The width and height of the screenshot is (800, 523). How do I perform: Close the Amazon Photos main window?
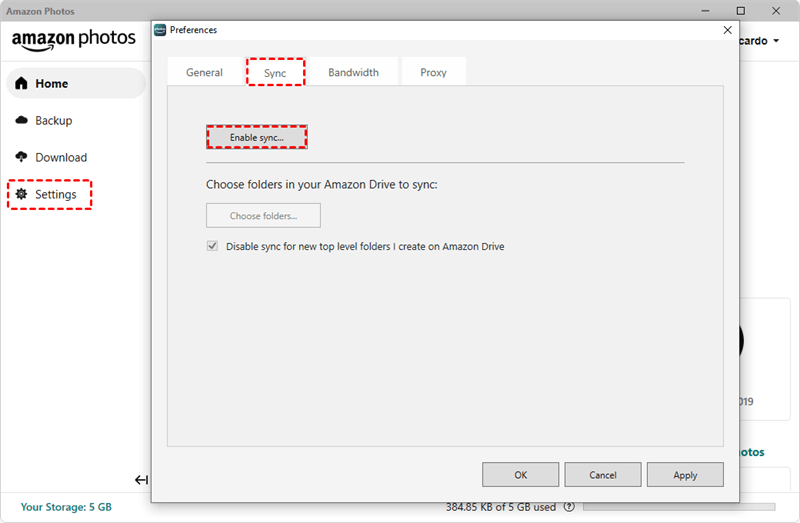coord(776,11)
